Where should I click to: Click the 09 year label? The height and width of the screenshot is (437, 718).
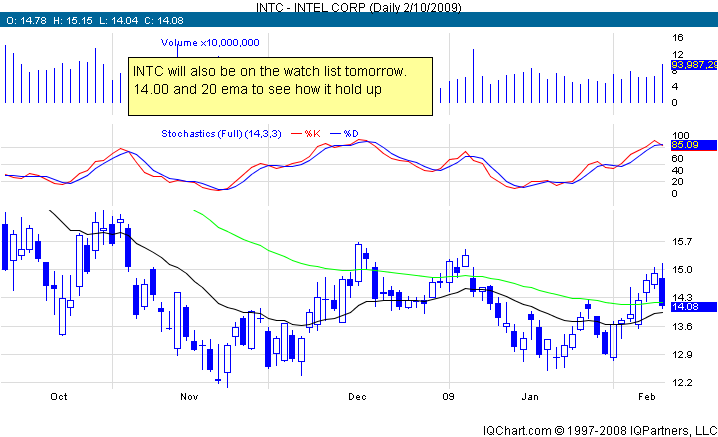448,397
